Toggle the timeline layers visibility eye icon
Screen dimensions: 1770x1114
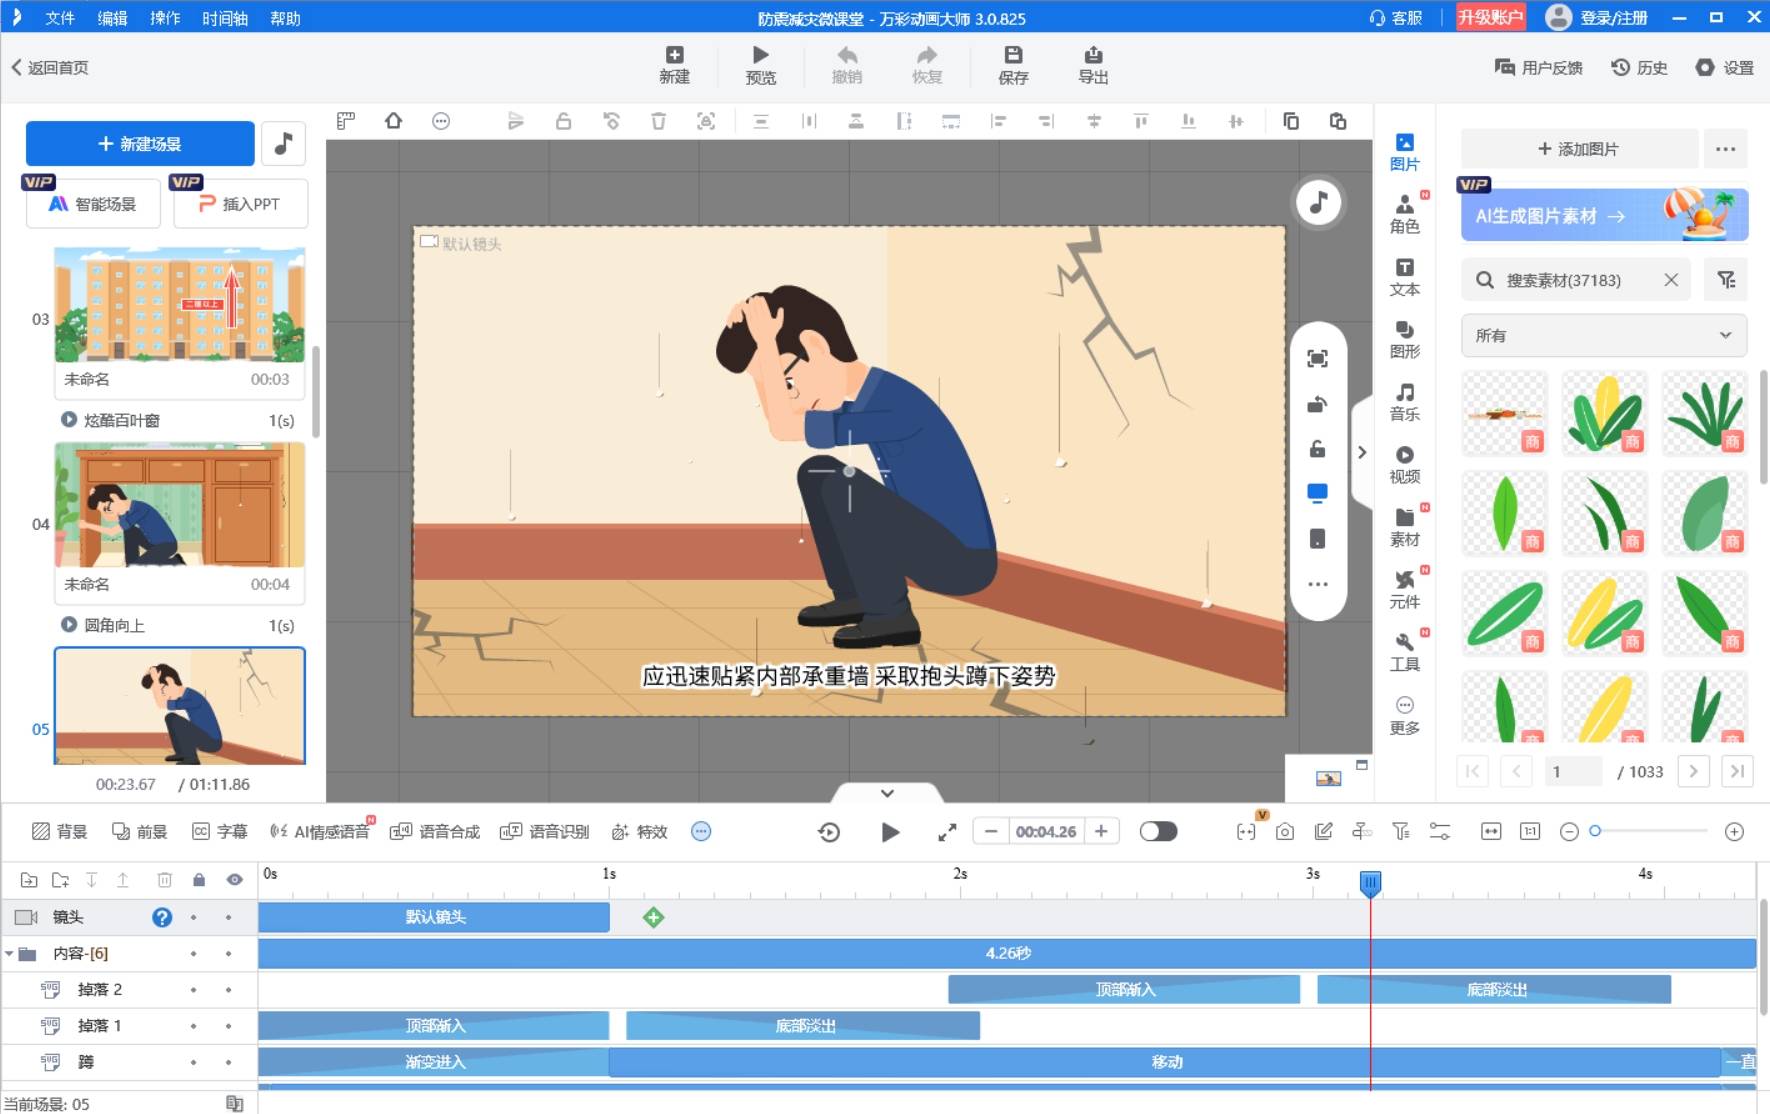(x=234, y=880)
